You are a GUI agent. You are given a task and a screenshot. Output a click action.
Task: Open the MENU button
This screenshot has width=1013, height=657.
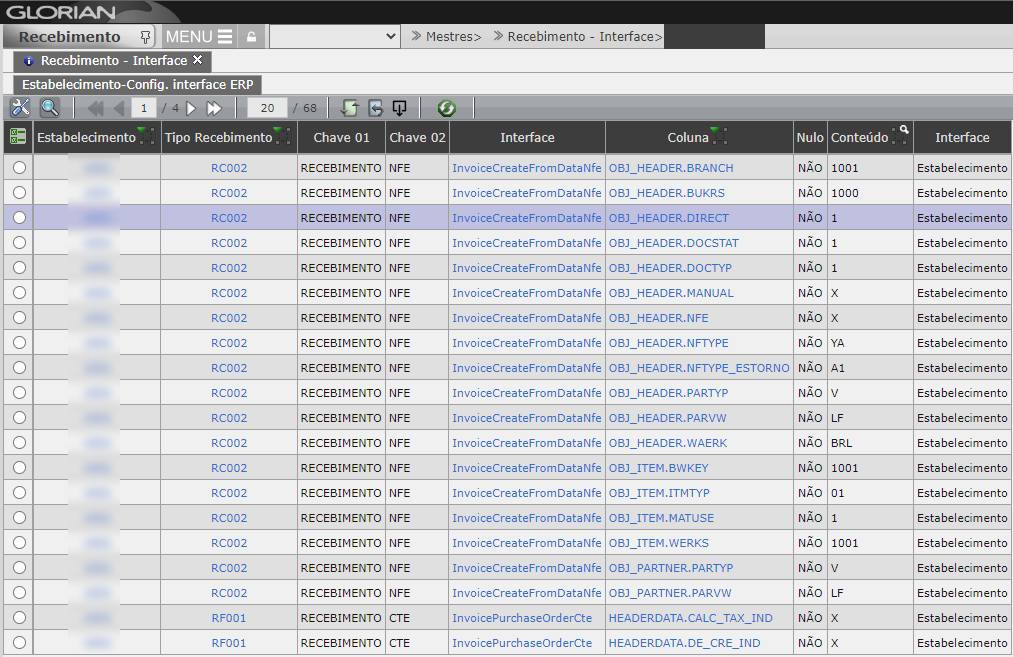tap(199, 37)
